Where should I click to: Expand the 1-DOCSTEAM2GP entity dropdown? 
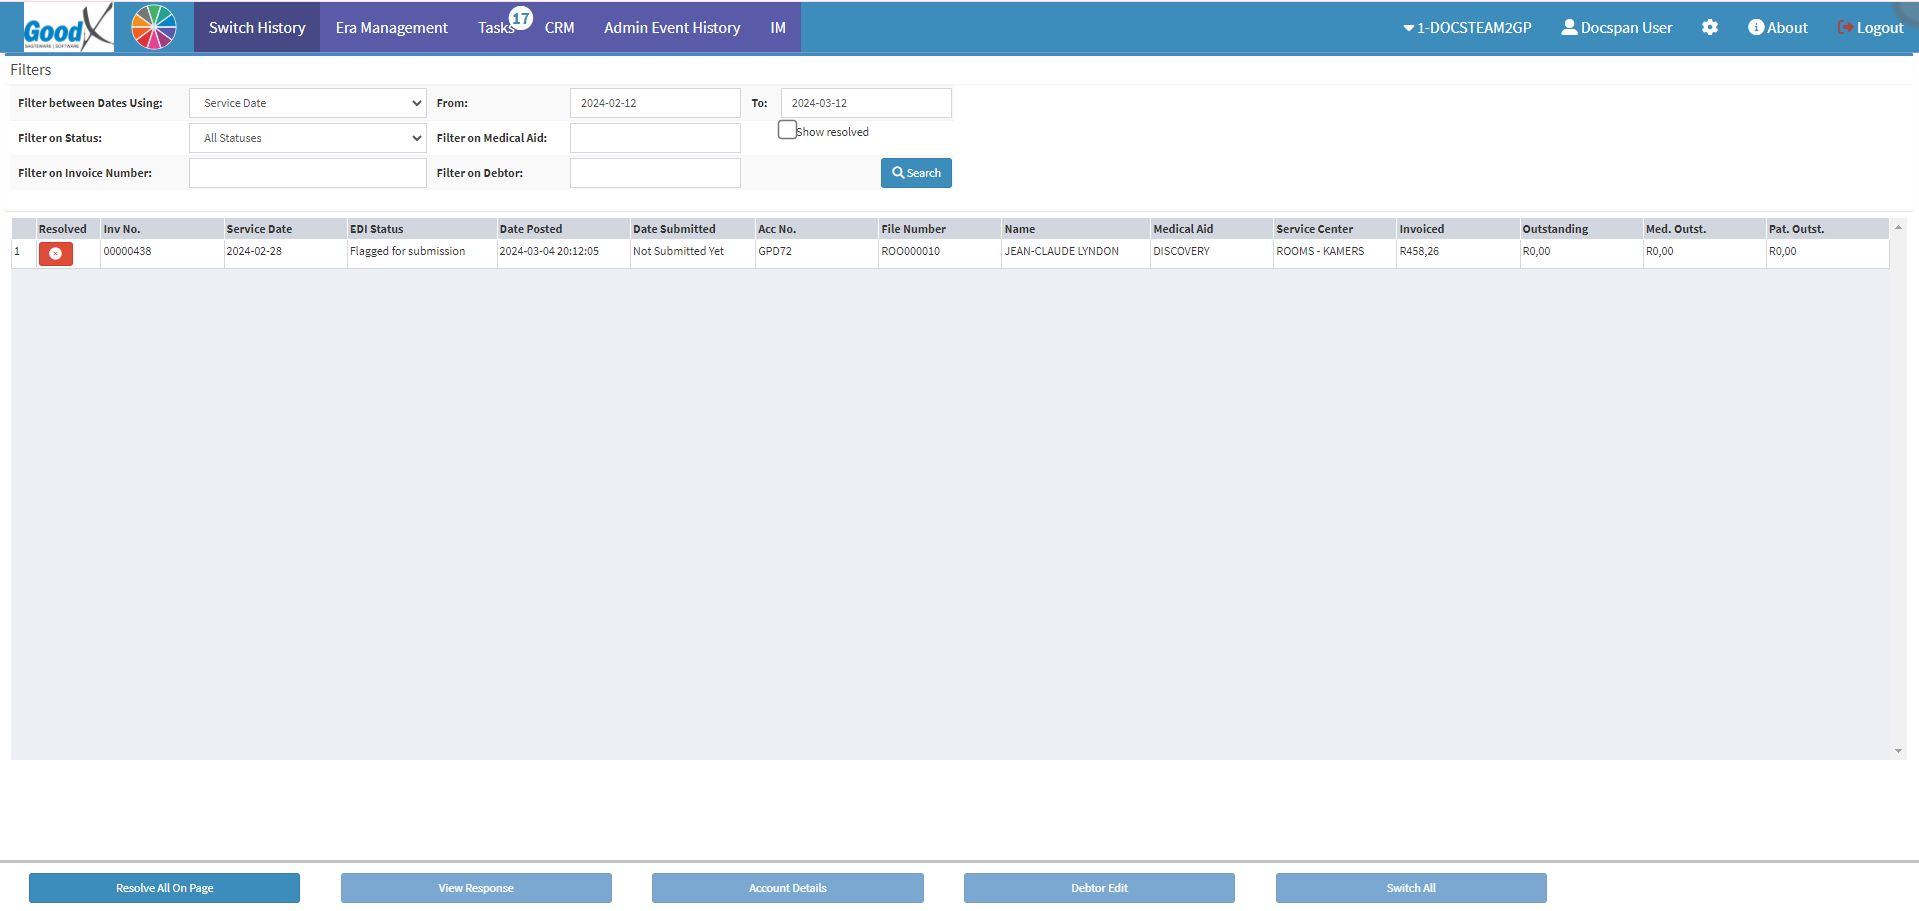[x=1466, y=28]
